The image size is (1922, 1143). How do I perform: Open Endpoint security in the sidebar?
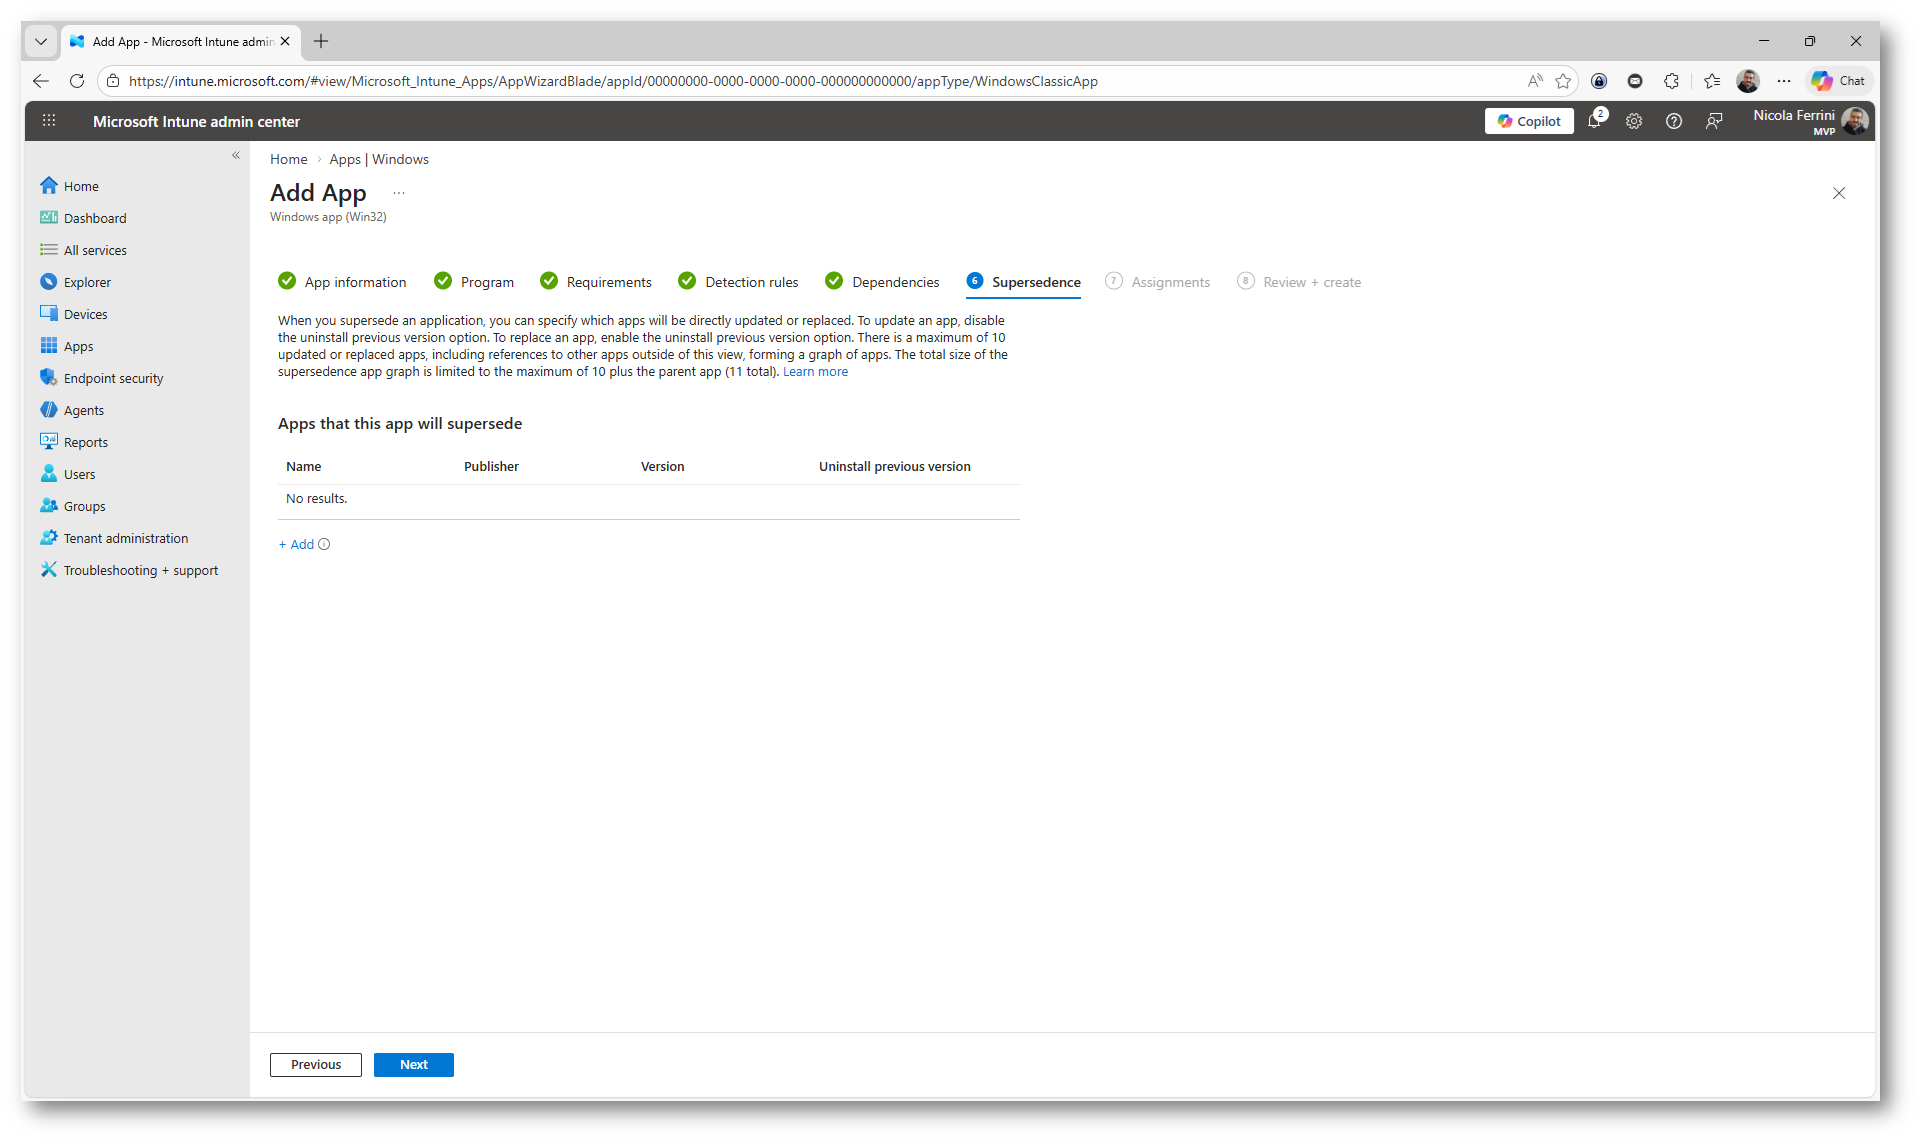tap(113, 378)
